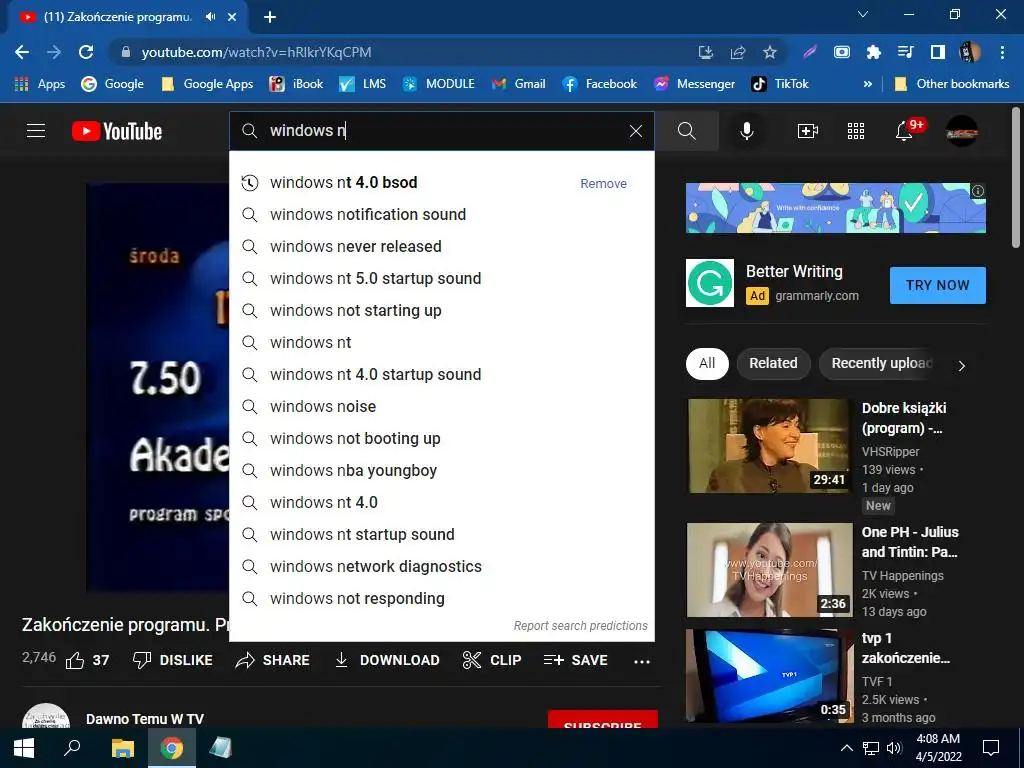Viewport: 1024px width, 768px height.
Task: Start voice search with the microphone
Action: 746,131
